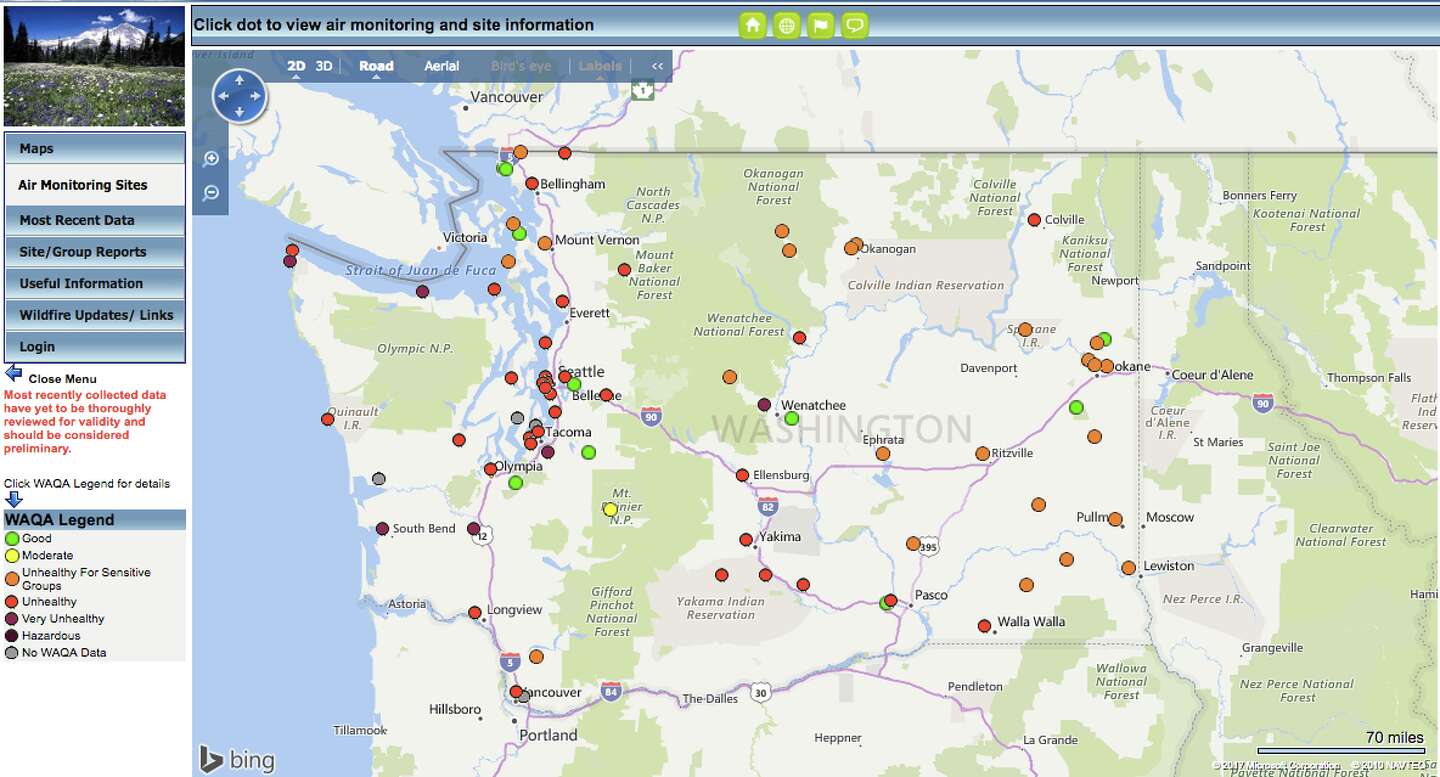The image size is (1440, 777).
Task: Click the yellow monitoring dot near Mt. Rainier
Action: pyautogui.click(x=610, y=508)
